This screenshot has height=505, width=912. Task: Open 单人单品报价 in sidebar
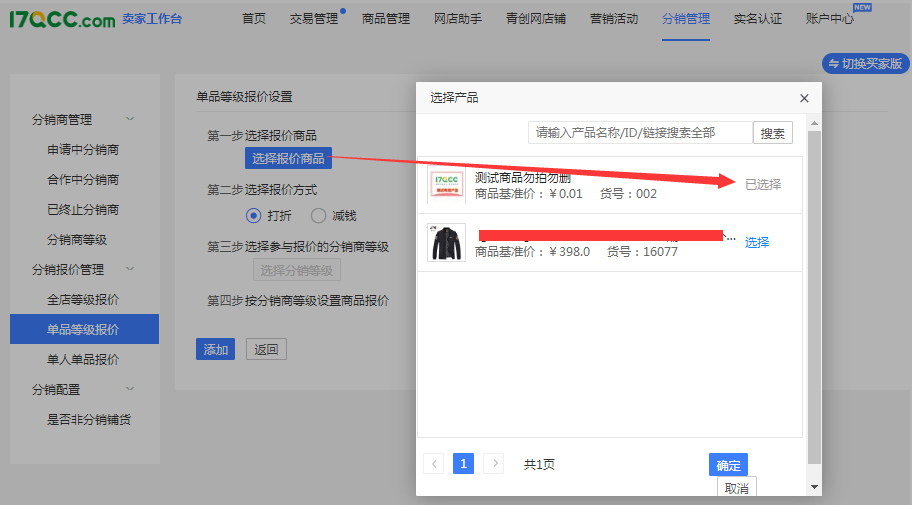pyautogui.click(x=83, y=360)
